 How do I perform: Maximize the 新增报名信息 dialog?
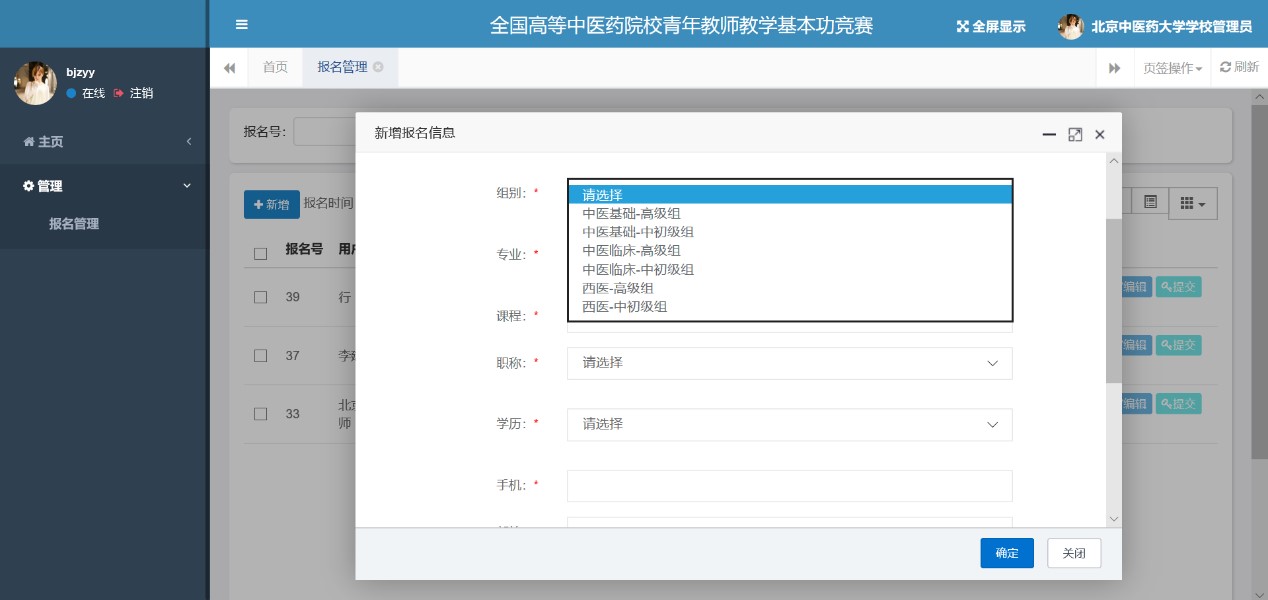click(1075, 134)
